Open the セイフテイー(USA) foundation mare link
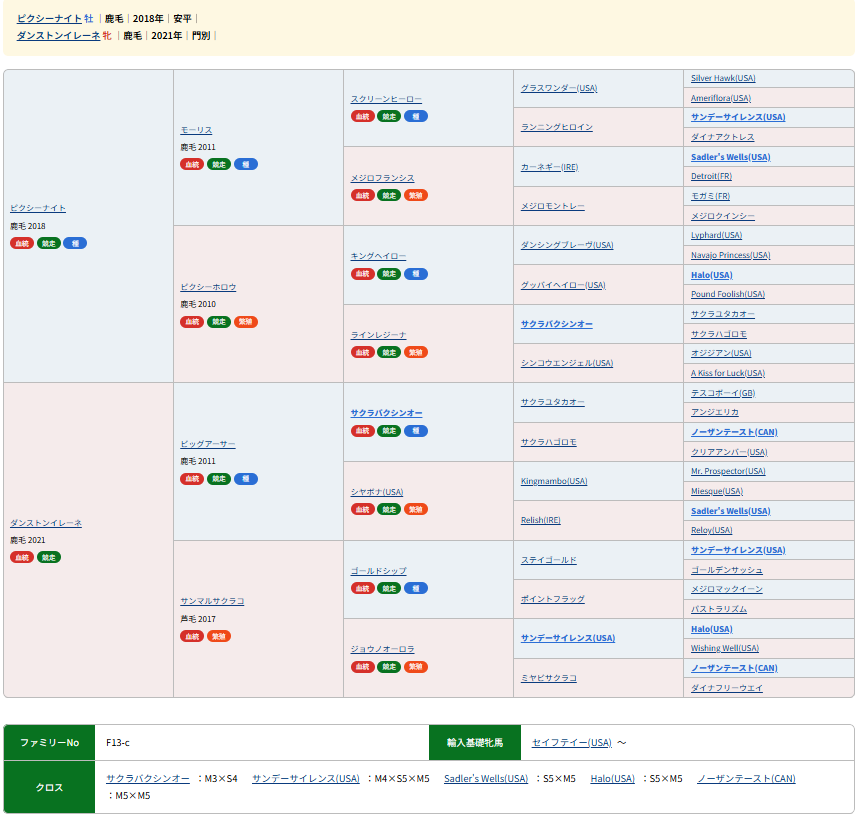 point(571,742)
